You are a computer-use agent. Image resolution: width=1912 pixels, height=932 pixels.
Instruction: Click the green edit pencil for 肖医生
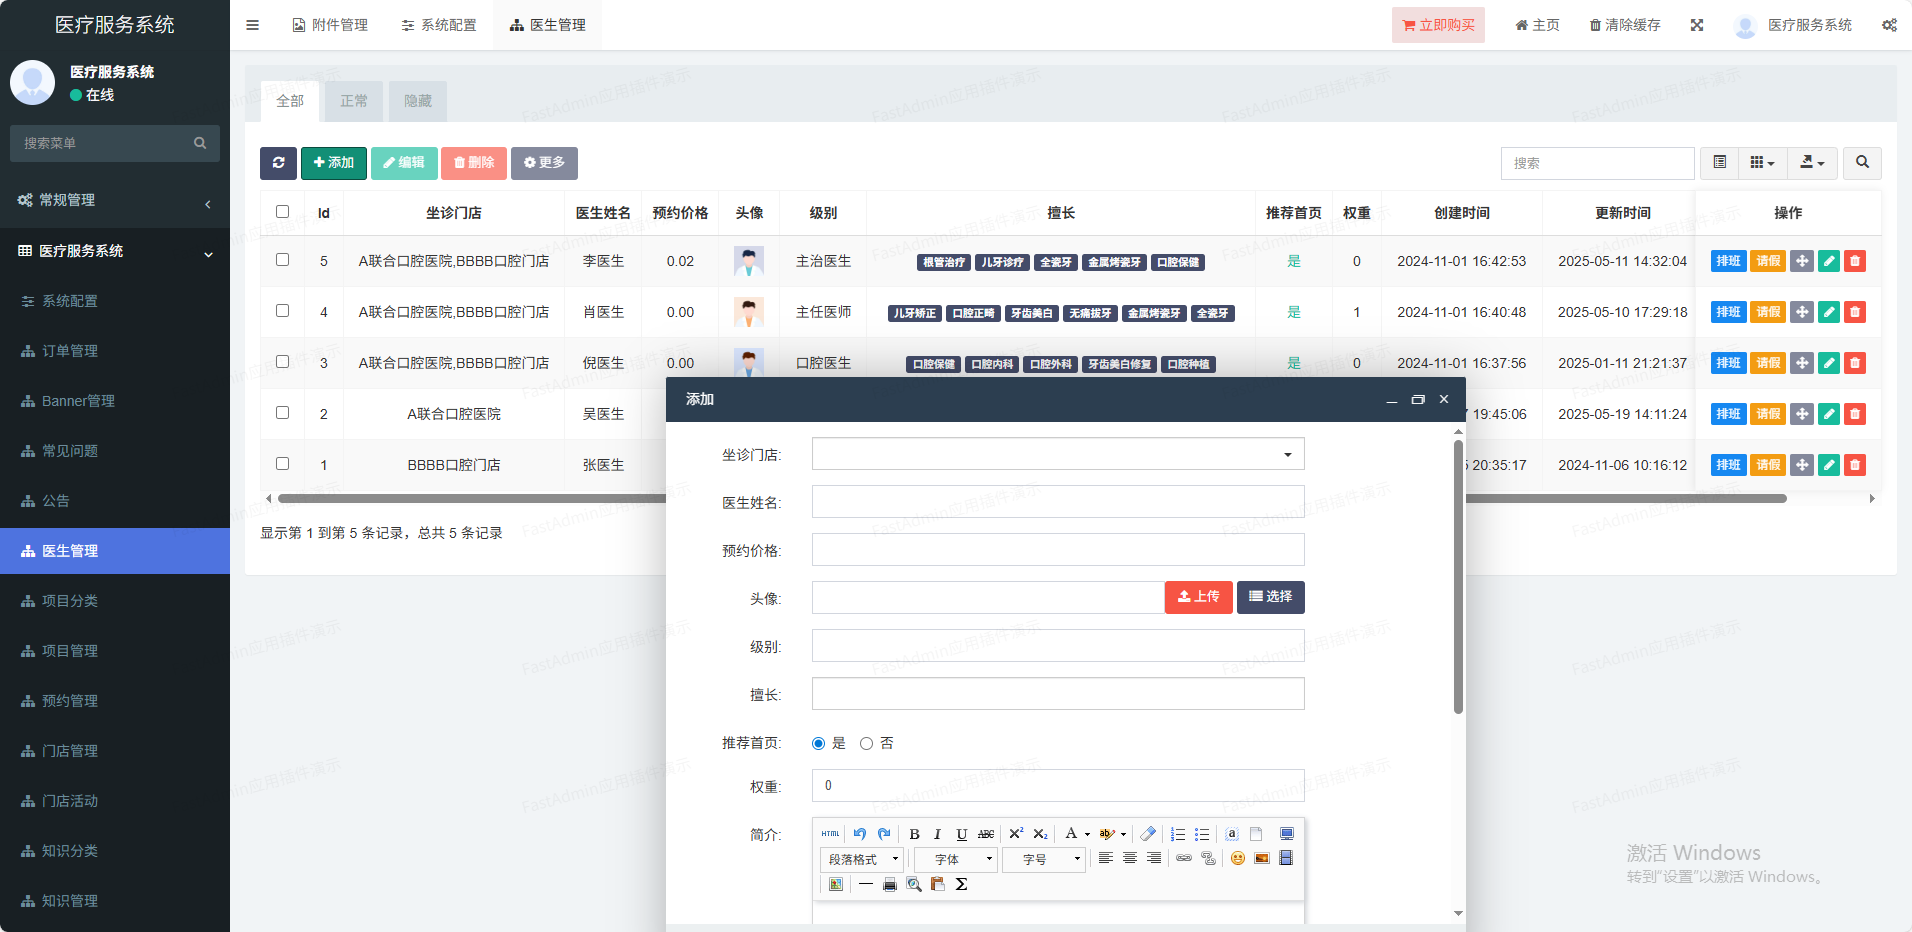[x=1828, y=312]
